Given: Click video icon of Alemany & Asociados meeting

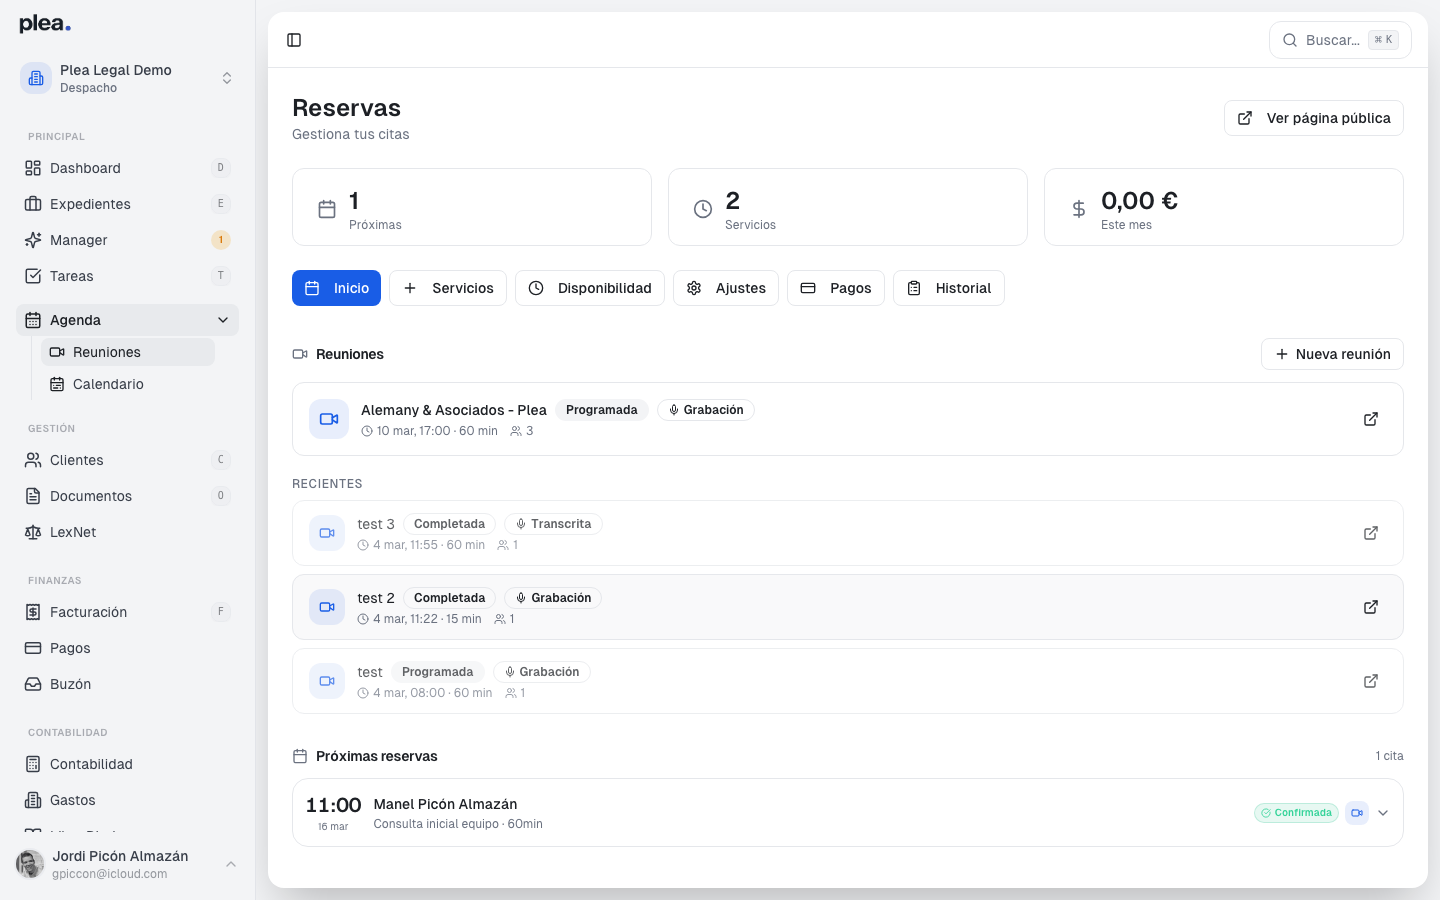Looking at the screenshot, I should (x=329, y=419).
